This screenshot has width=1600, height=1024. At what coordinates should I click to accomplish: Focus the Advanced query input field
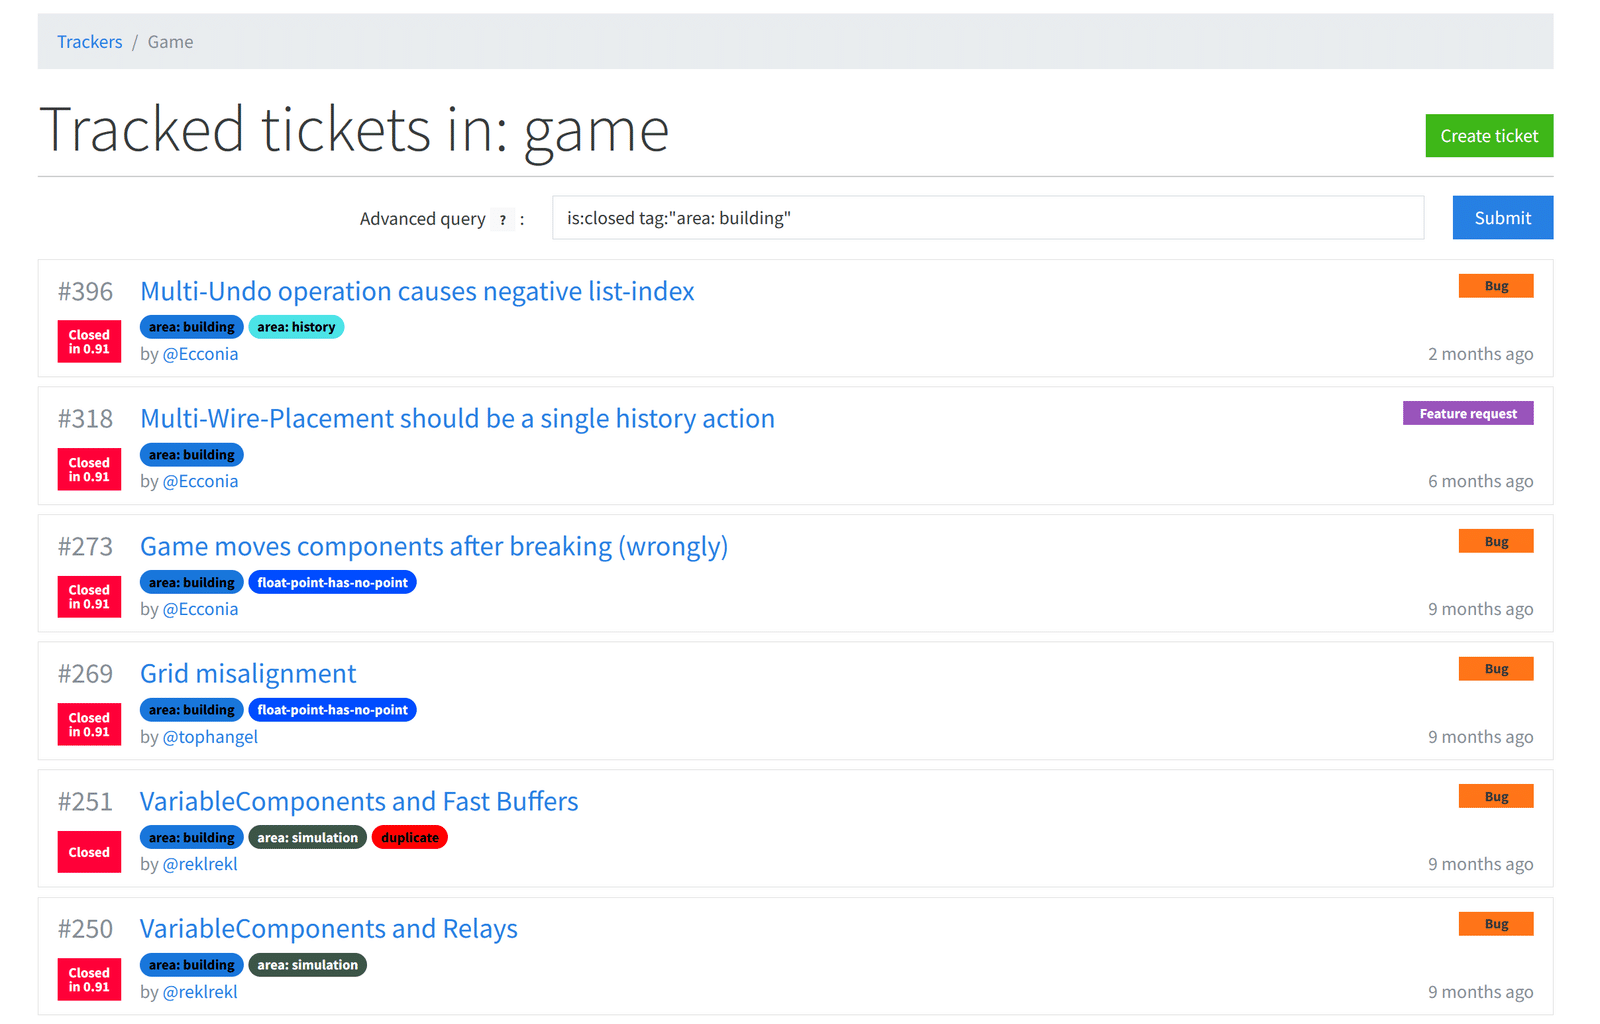[x=988, y=218]
